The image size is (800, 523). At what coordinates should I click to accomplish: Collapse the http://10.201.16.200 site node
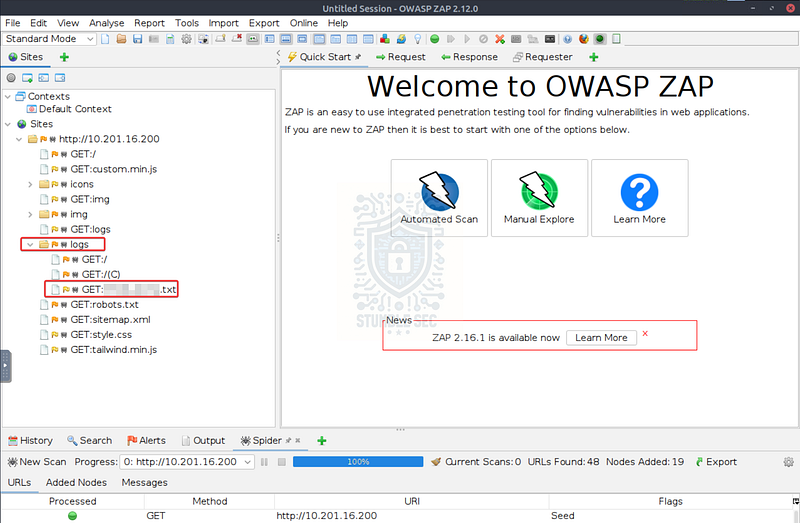[19, 139]
